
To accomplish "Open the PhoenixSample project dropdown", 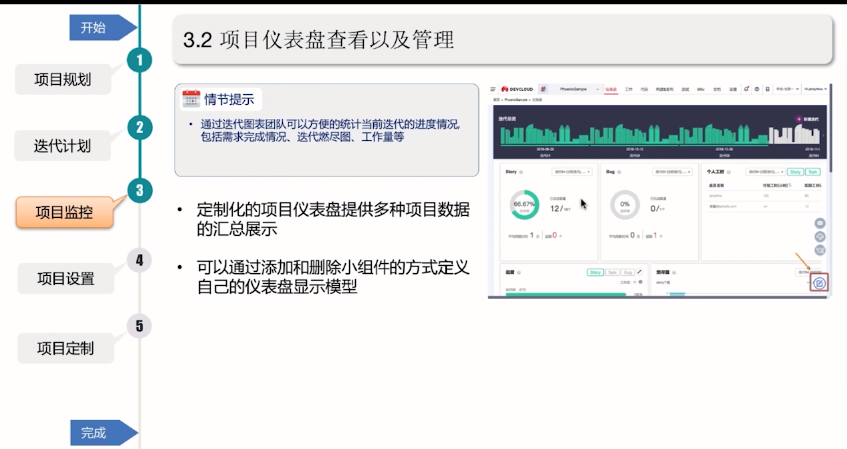I will (577, 89).
